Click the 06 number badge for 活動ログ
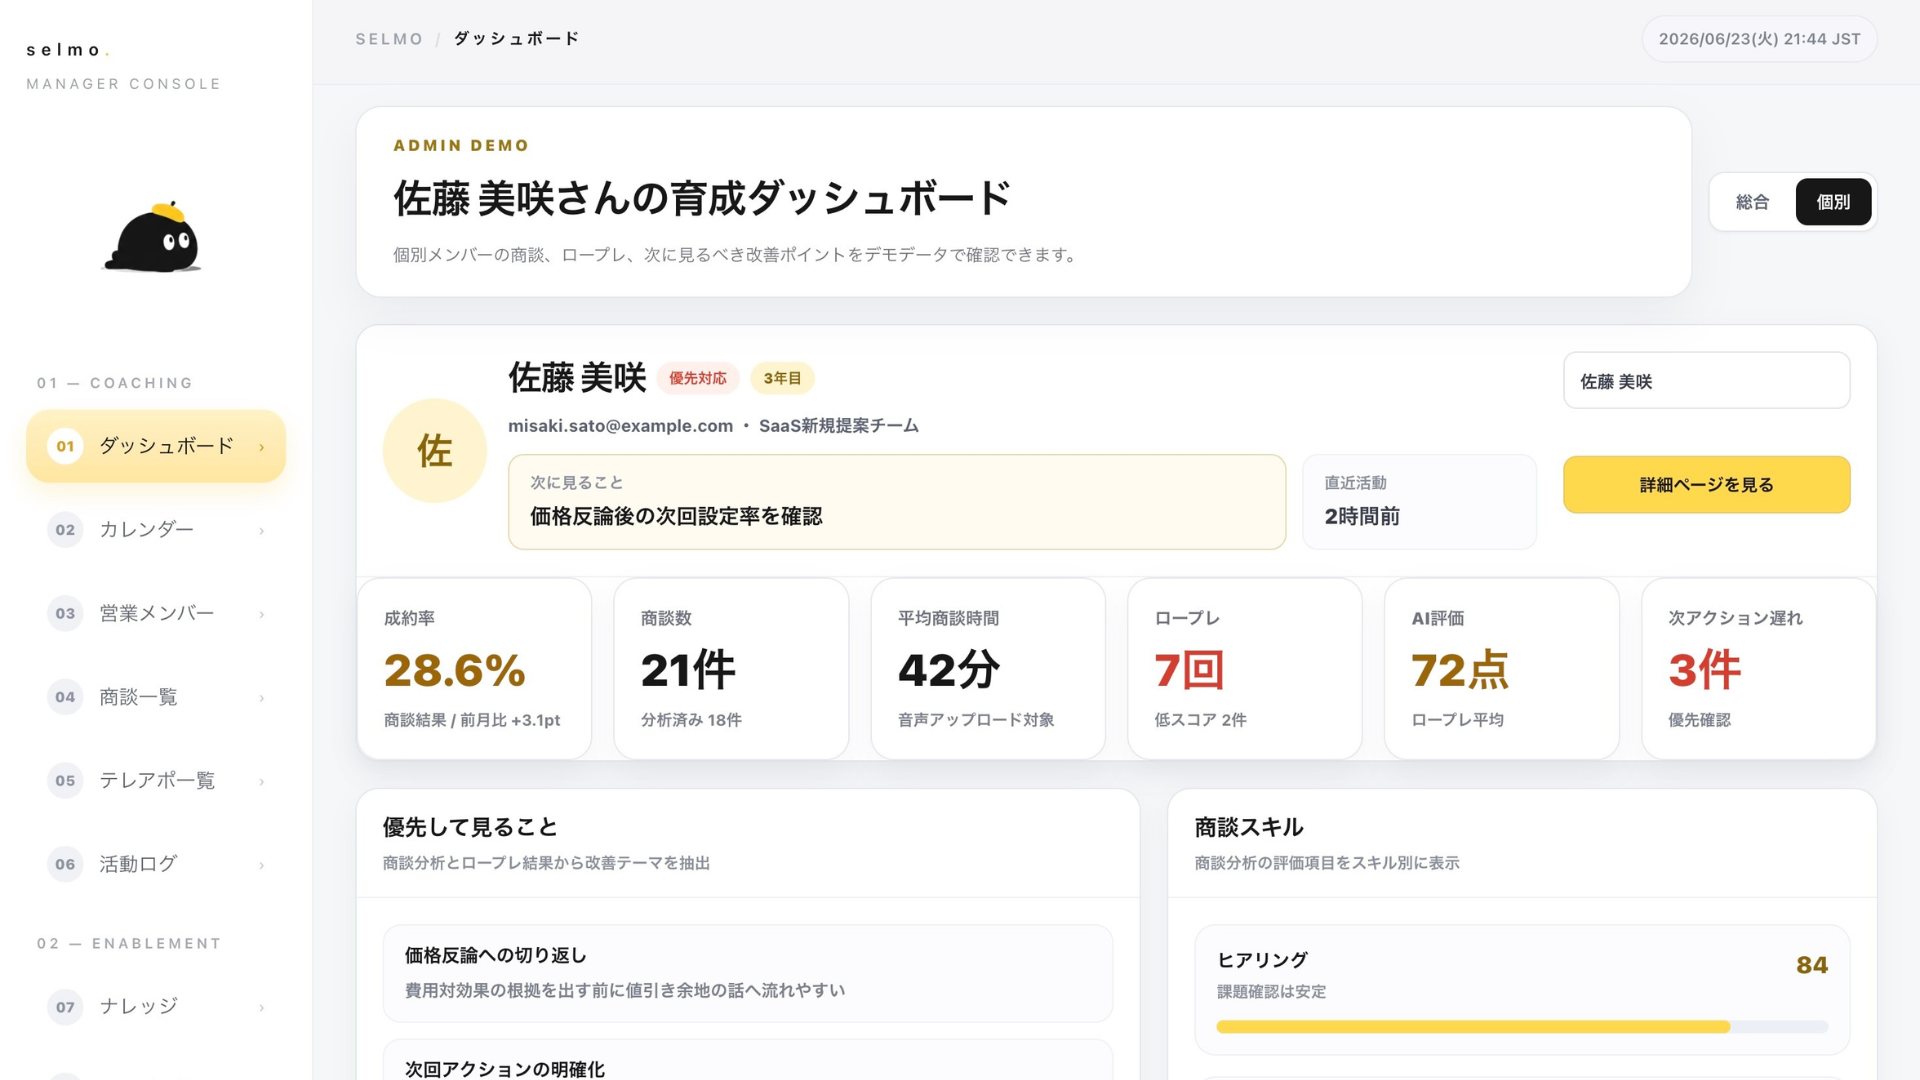Image resolution: width=1920 pixels, height=1080 pixels. pyautogui.click(x=65, y=864)
